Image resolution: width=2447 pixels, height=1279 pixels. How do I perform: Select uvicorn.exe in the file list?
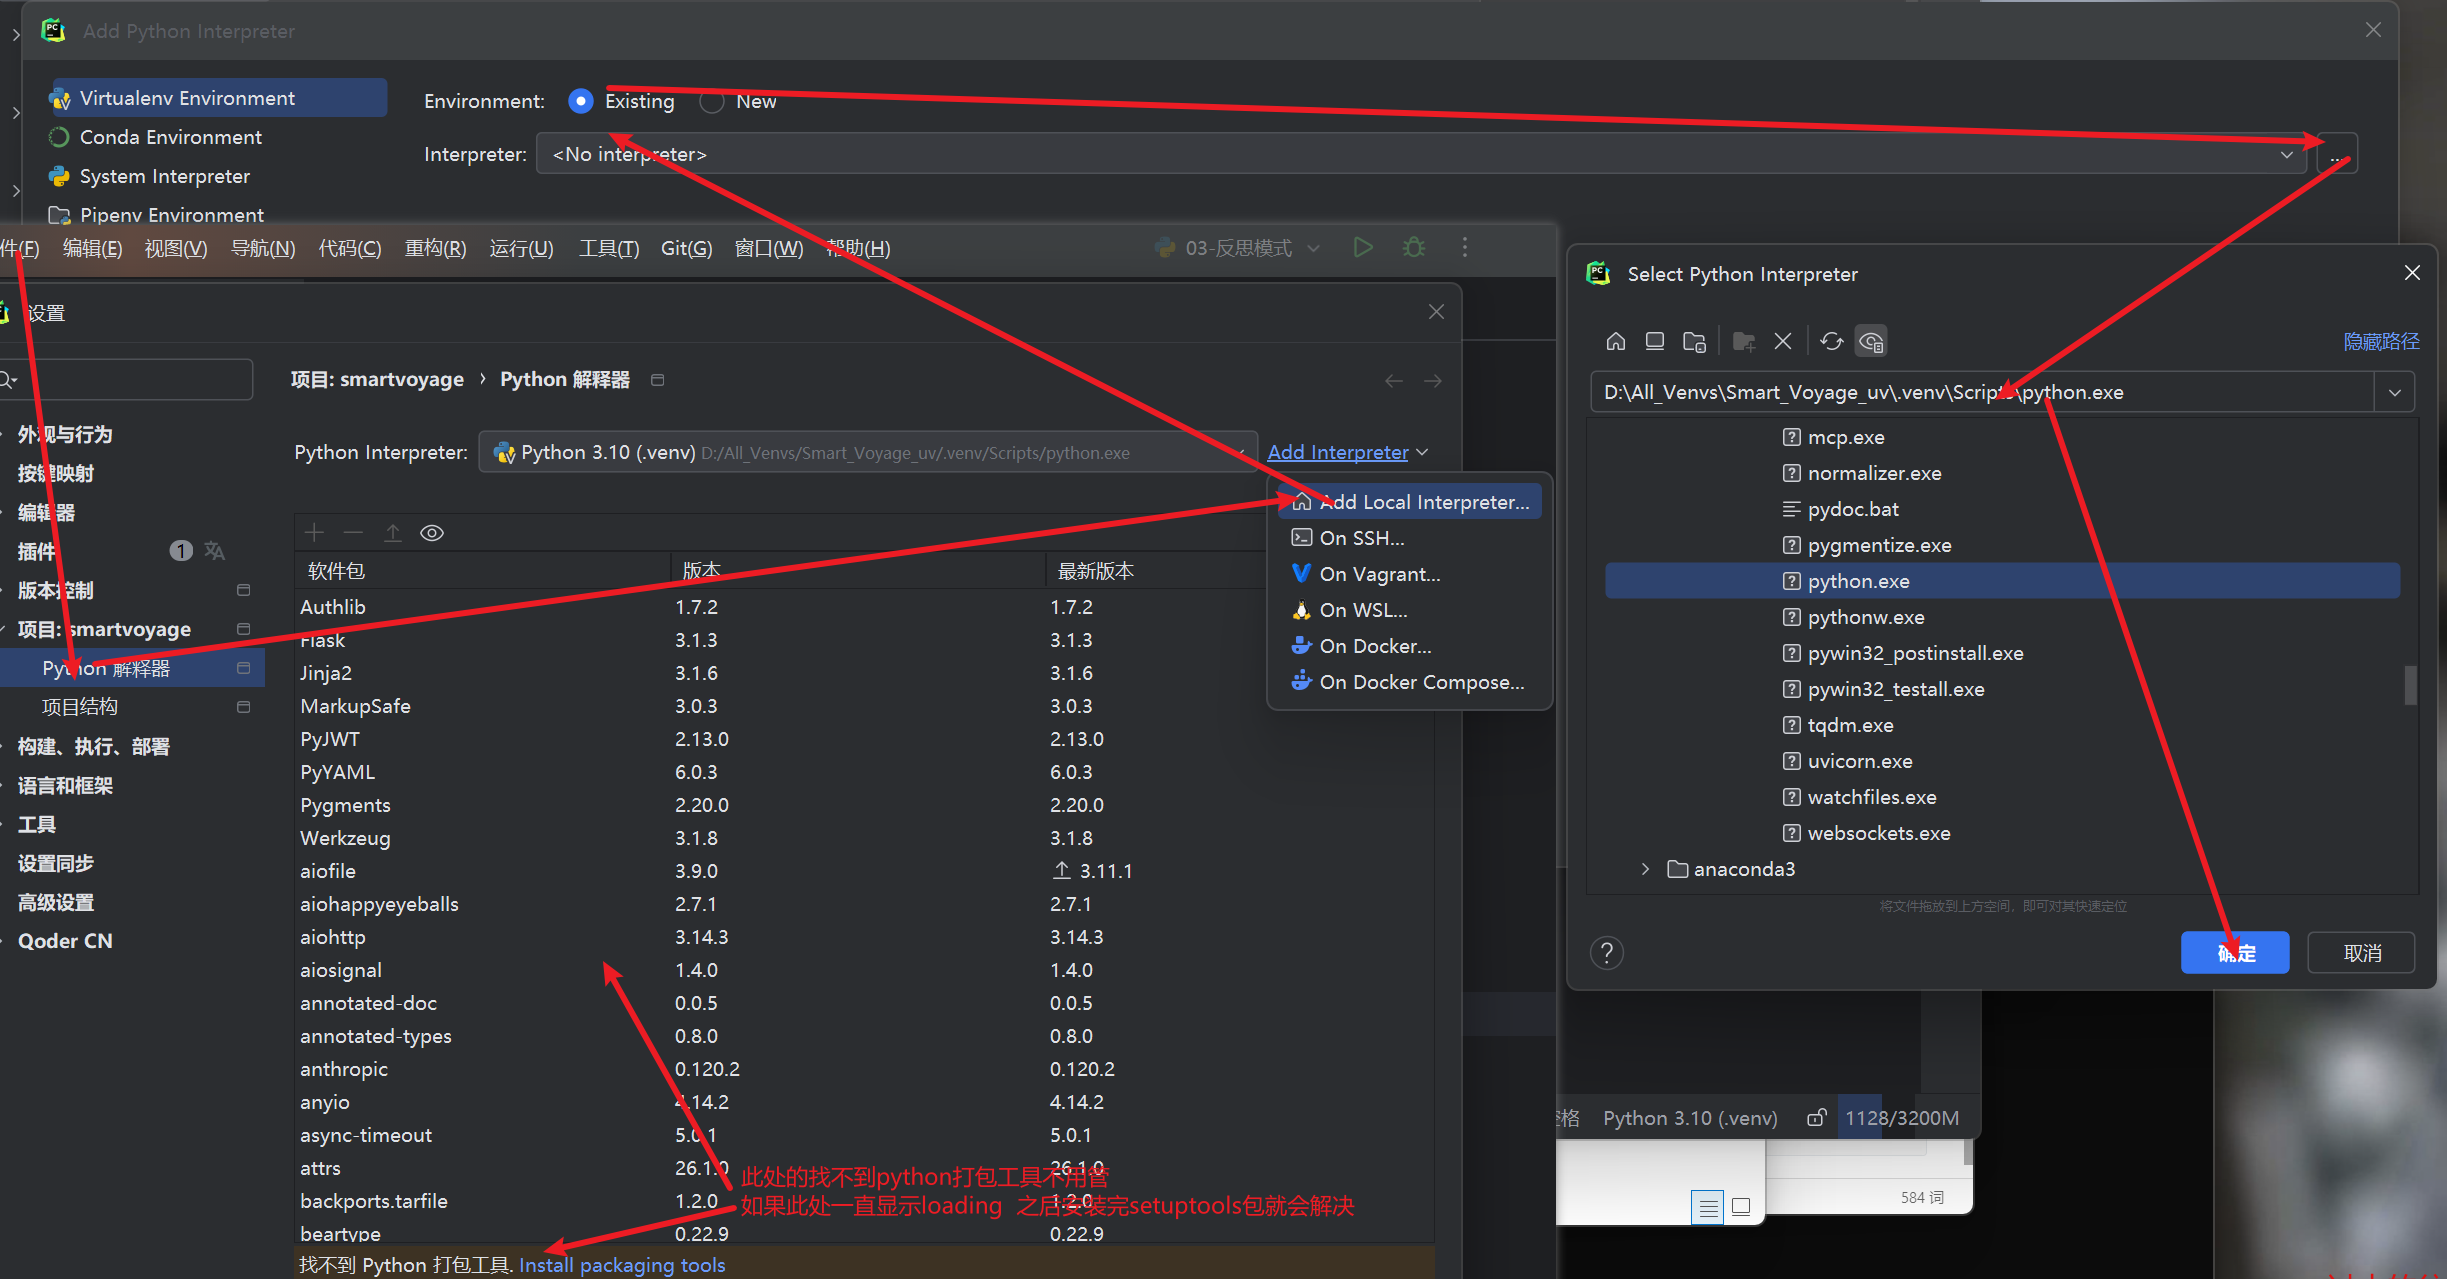tap(2002, 761)
